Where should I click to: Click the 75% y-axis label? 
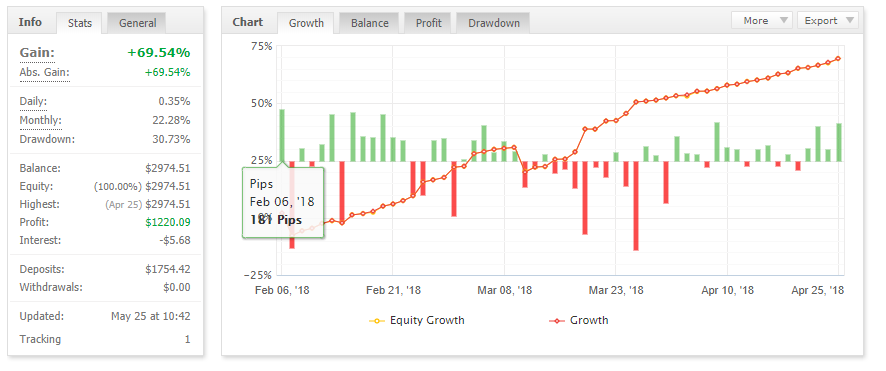pyautogui.click(x=262, y=47)
